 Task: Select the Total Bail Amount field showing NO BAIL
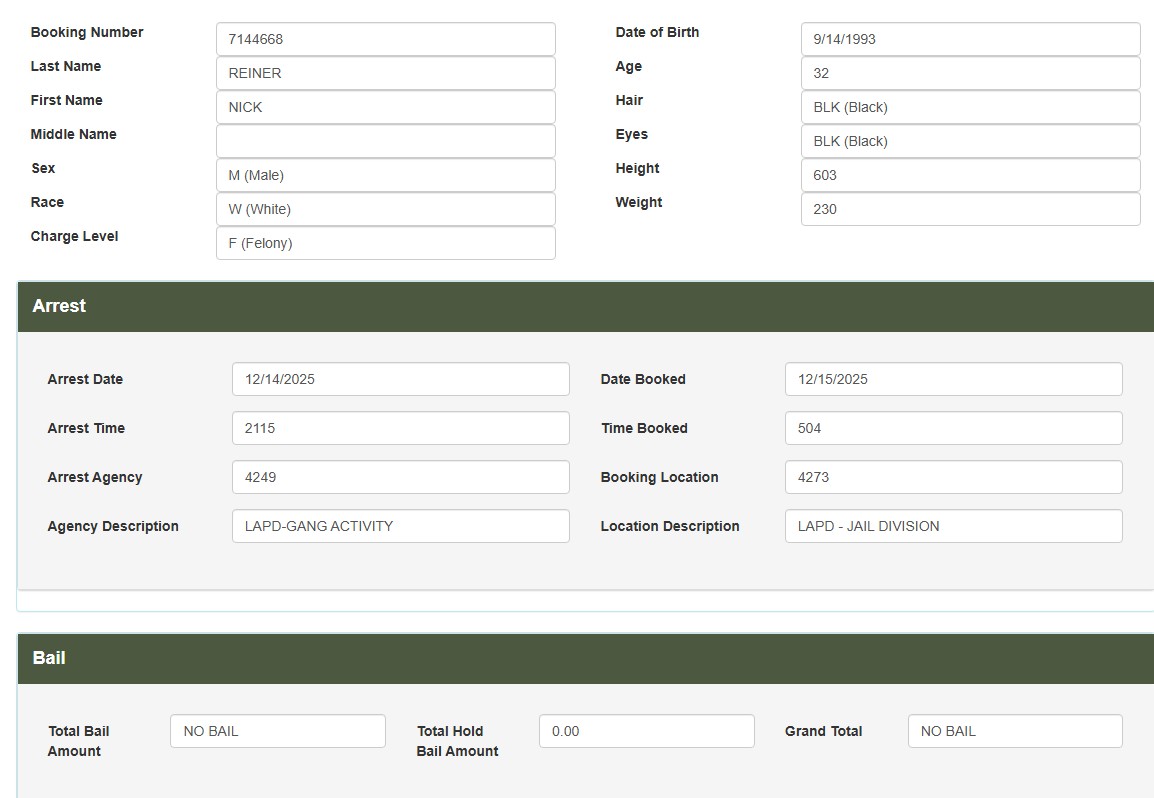(277, 731)
